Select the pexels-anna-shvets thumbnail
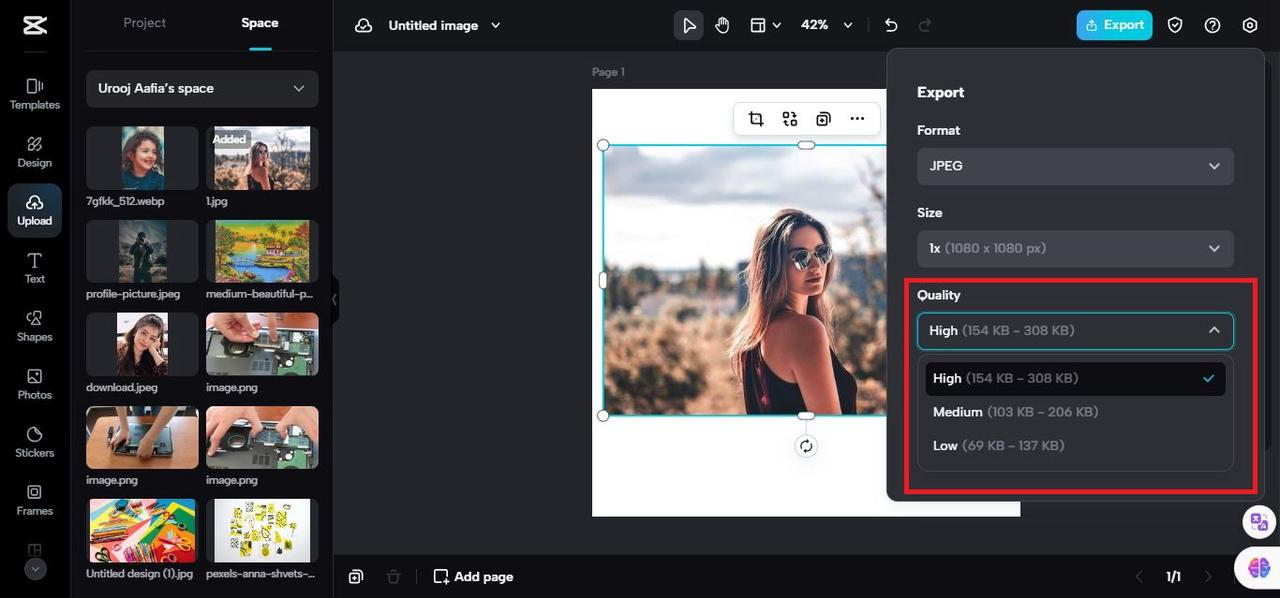Image resolution: width=1280 pixels, height=598 pixels. [x=262, y=530]
